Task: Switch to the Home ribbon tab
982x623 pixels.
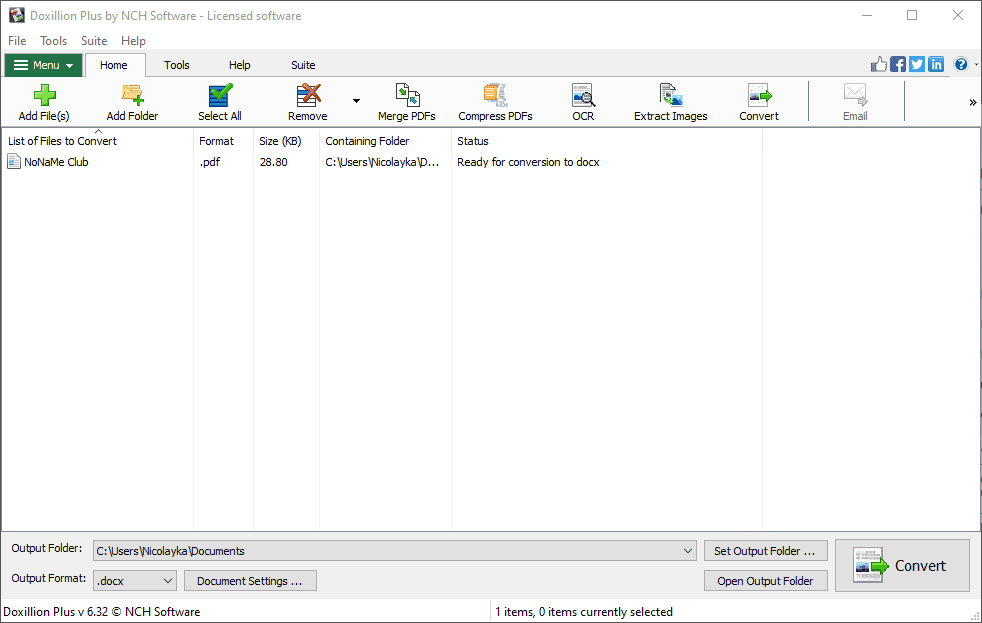Action: coord(114,65)
